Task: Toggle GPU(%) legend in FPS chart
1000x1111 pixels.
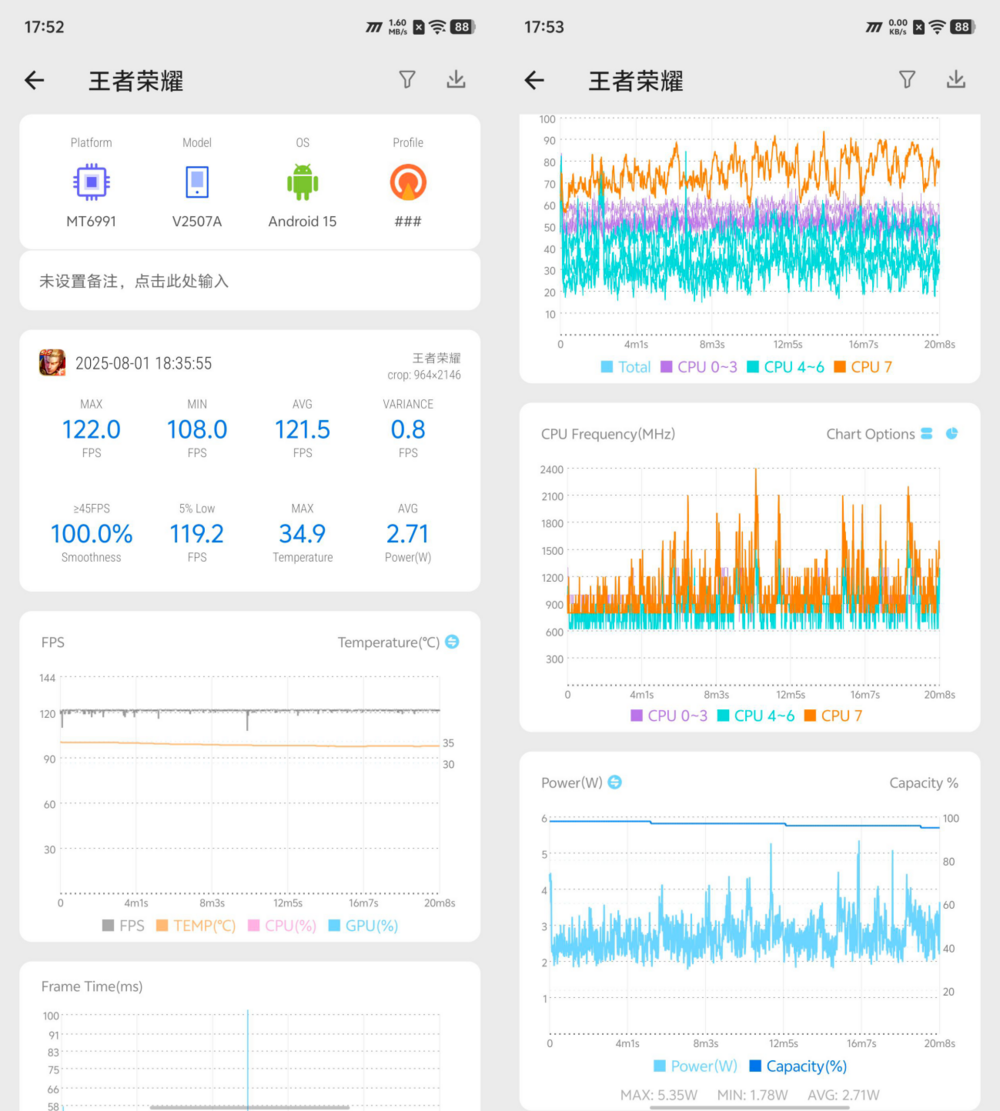Action: pos(364,925)
